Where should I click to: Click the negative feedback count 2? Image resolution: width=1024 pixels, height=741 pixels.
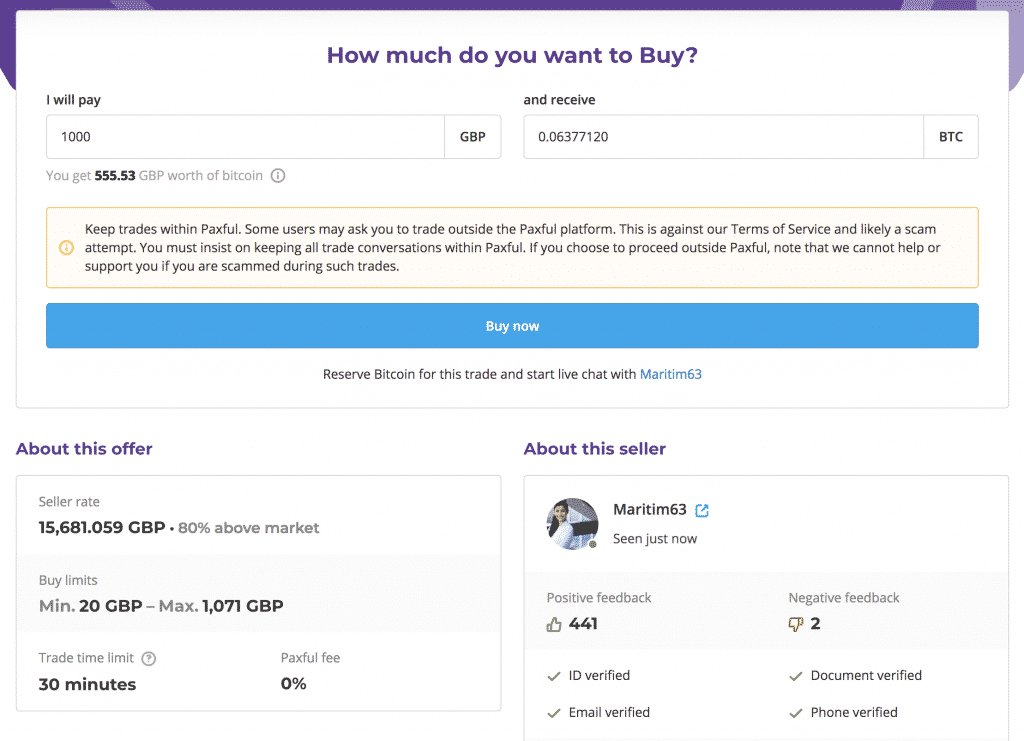click(x=815, y=623)
